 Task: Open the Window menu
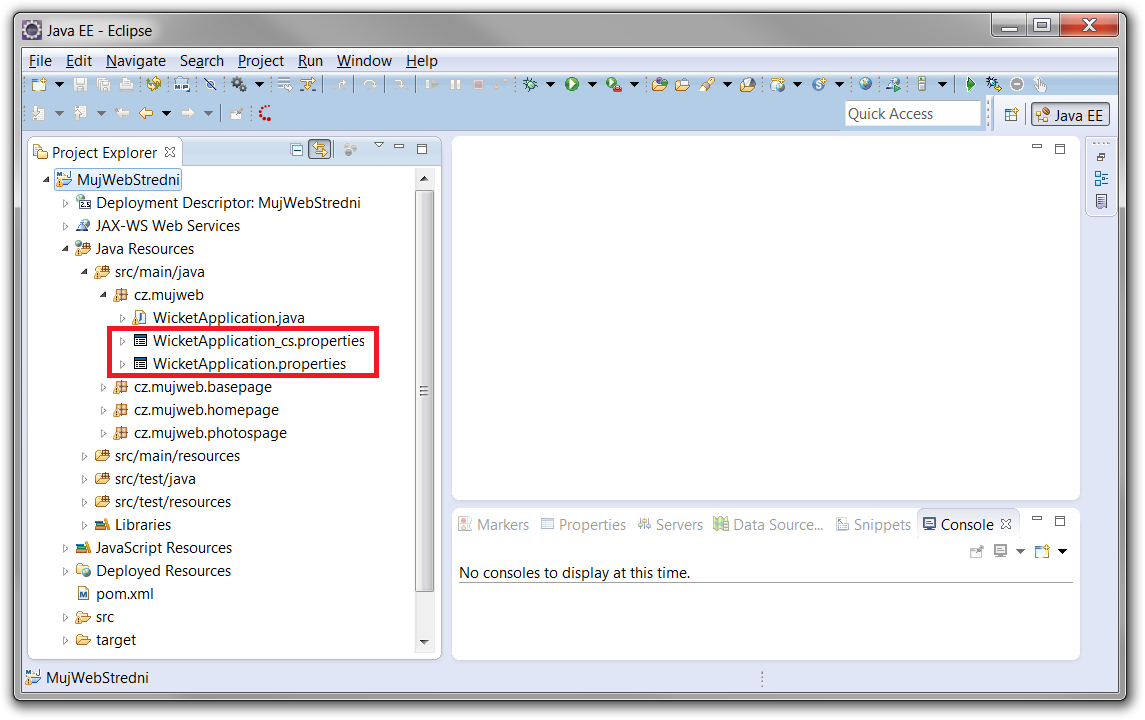pyautogui.click(x=364, y=61)
